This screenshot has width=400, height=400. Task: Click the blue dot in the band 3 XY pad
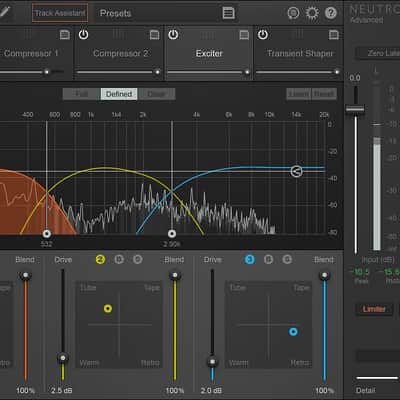click(x=293, y=332)
